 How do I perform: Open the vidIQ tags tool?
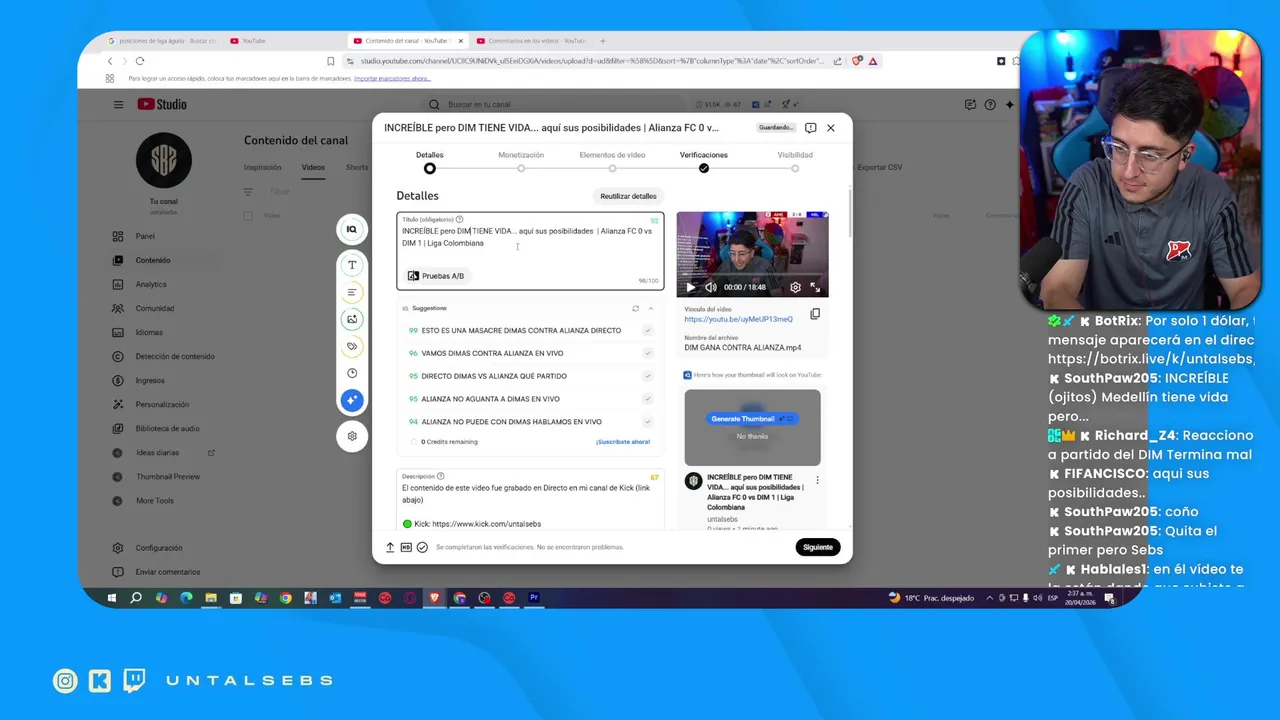pyautogui.click(x=352, y=346)
